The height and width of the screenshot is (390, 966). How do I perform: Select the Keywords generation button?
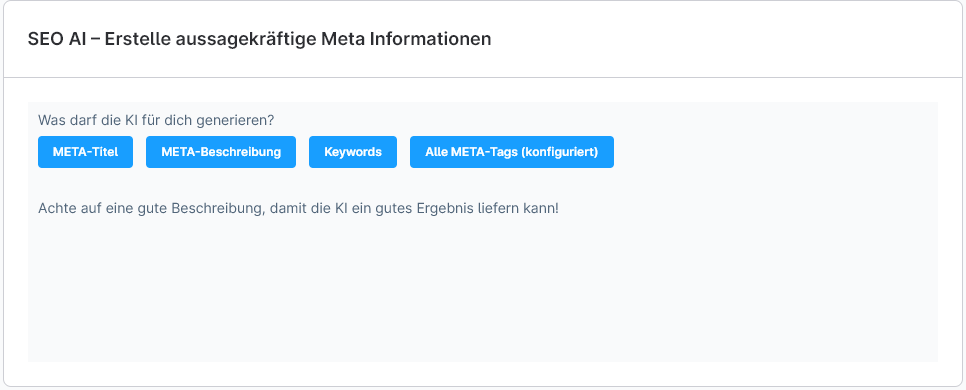[352, 152]
